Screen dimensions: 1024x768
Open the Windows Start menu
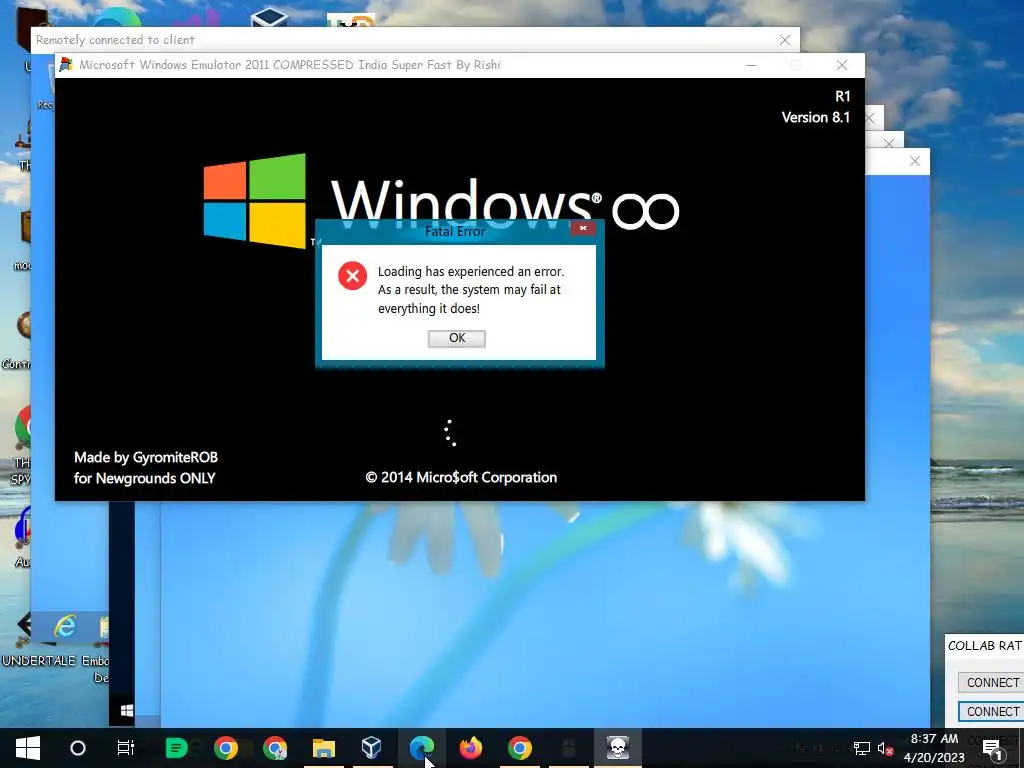pyautogui.click(x=27, y=748)
